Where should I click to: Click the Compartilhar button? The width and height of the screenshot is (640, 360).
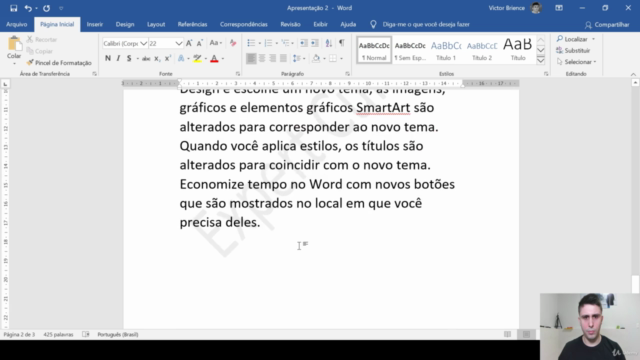click(607, 25)
